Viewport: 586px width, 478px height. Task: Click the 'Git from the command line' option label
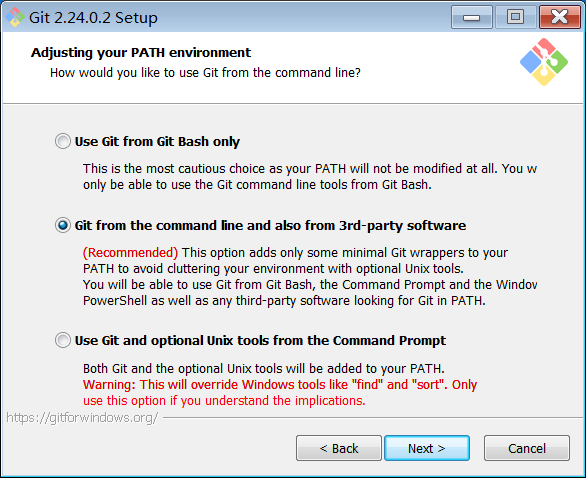[270, 225]
